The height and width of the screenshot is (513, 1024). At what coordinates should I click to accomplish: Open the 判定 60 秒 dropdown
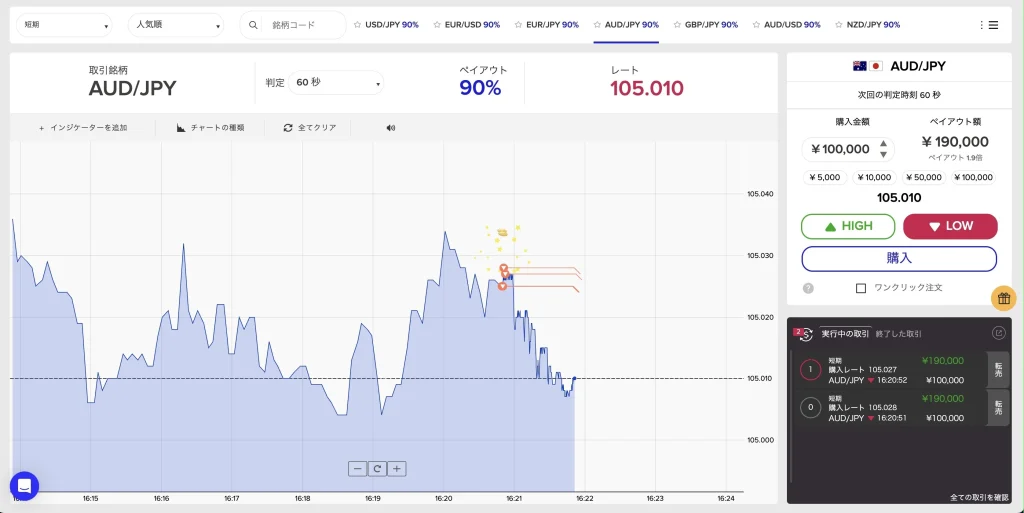(335, 83)
